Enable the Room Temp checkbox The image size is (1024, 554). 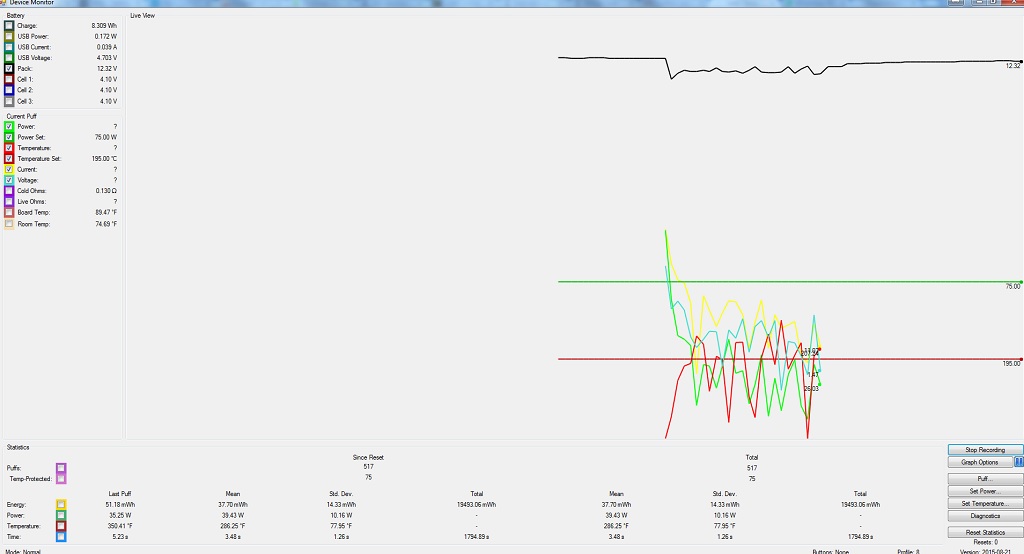tap(9, 224)
